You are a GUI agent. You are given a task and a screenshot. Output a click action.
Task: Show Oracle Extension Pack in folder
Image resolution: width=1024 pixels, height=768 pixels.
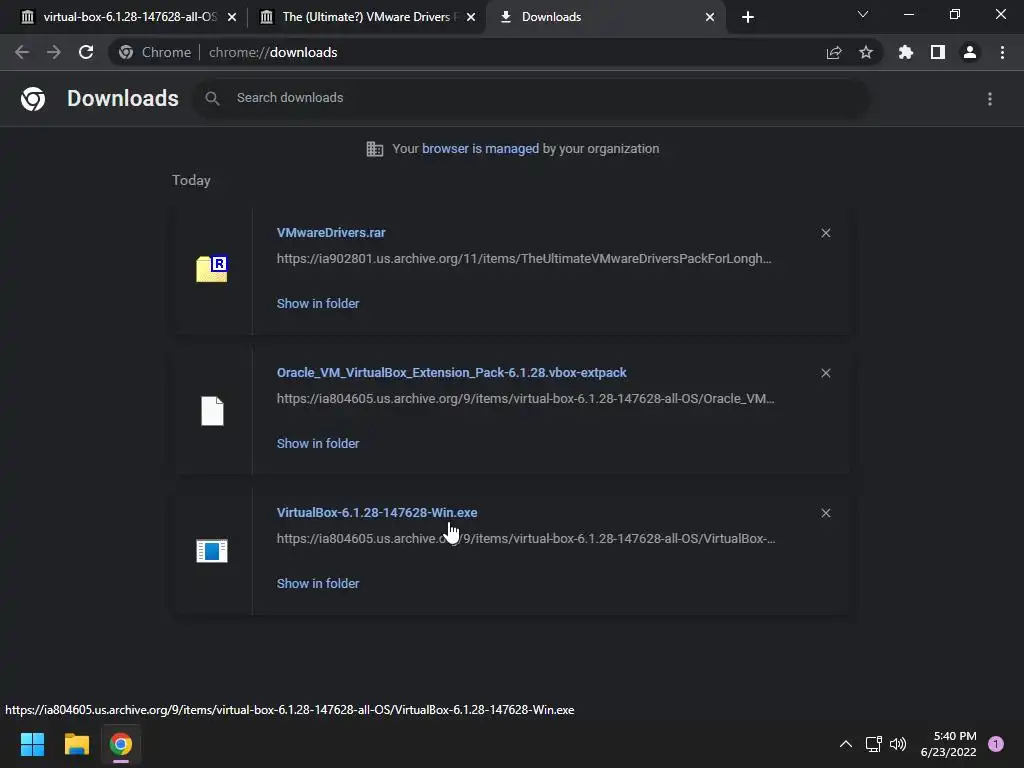point(318,443)
